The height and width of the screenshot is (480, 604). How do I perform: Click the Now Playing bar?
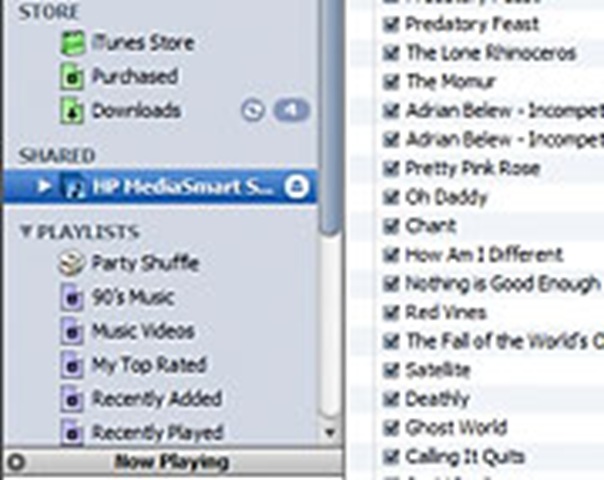(173, 462)
